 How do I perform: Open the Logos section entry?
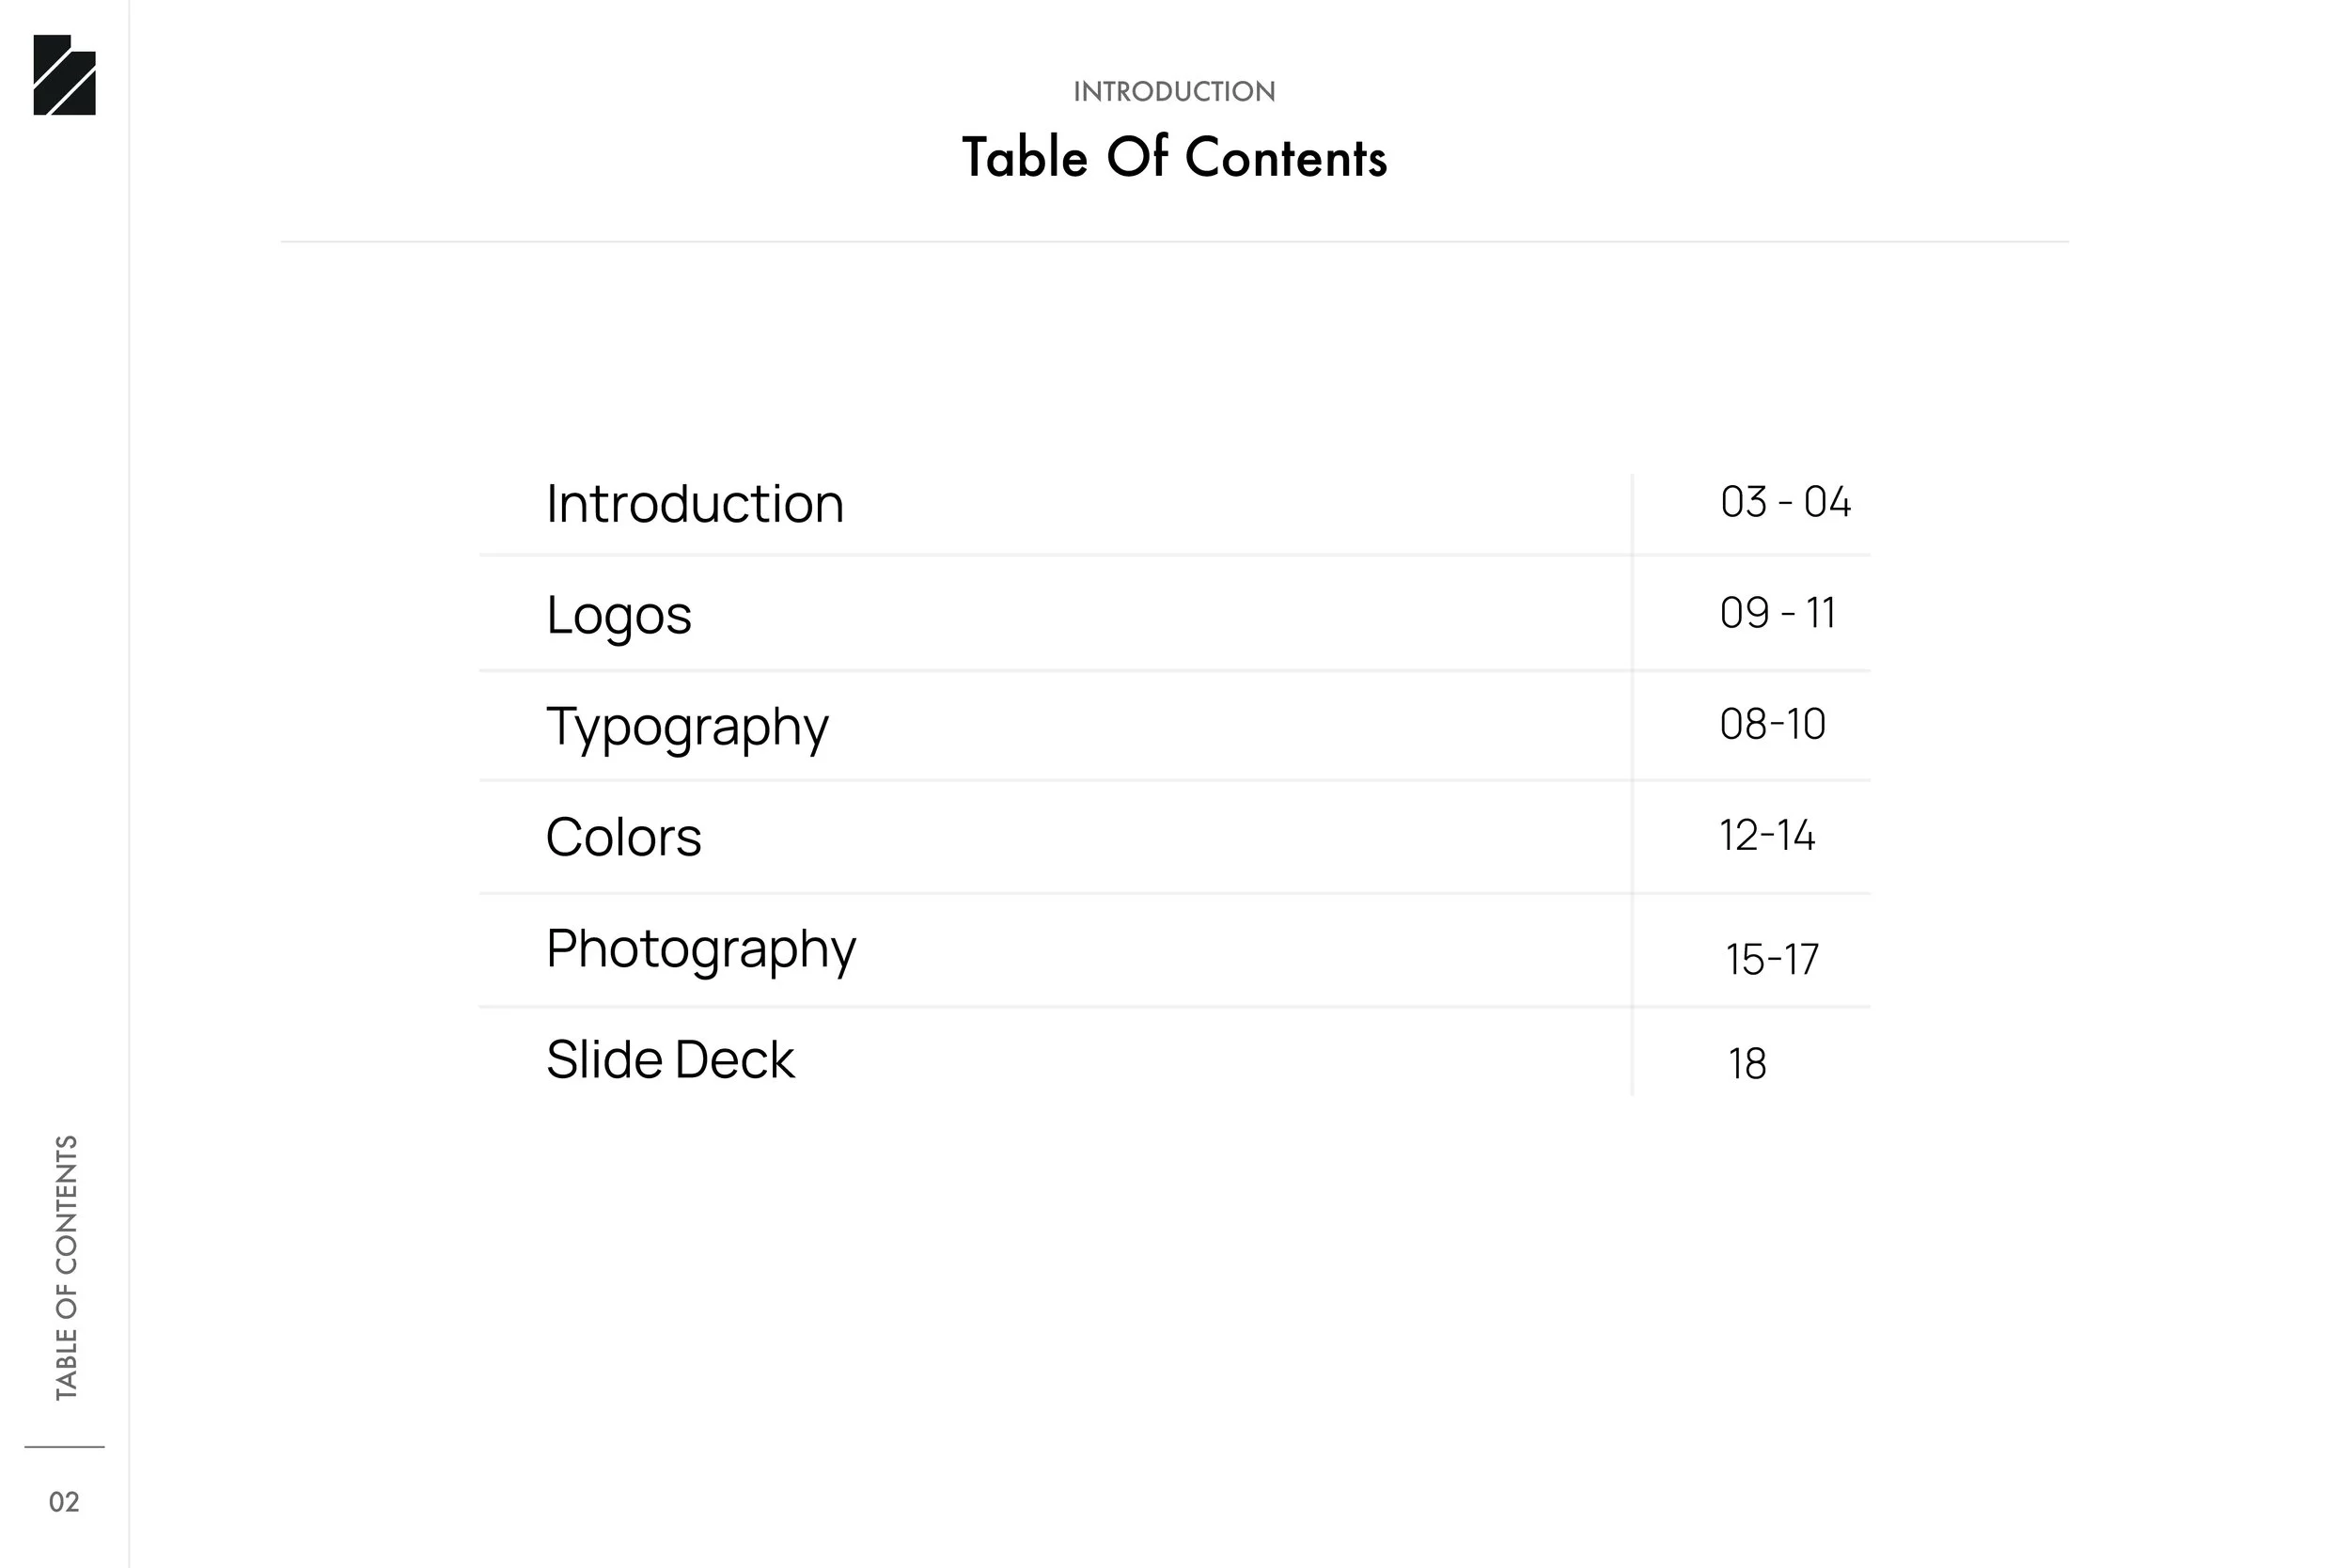click(x=619, y=616)
